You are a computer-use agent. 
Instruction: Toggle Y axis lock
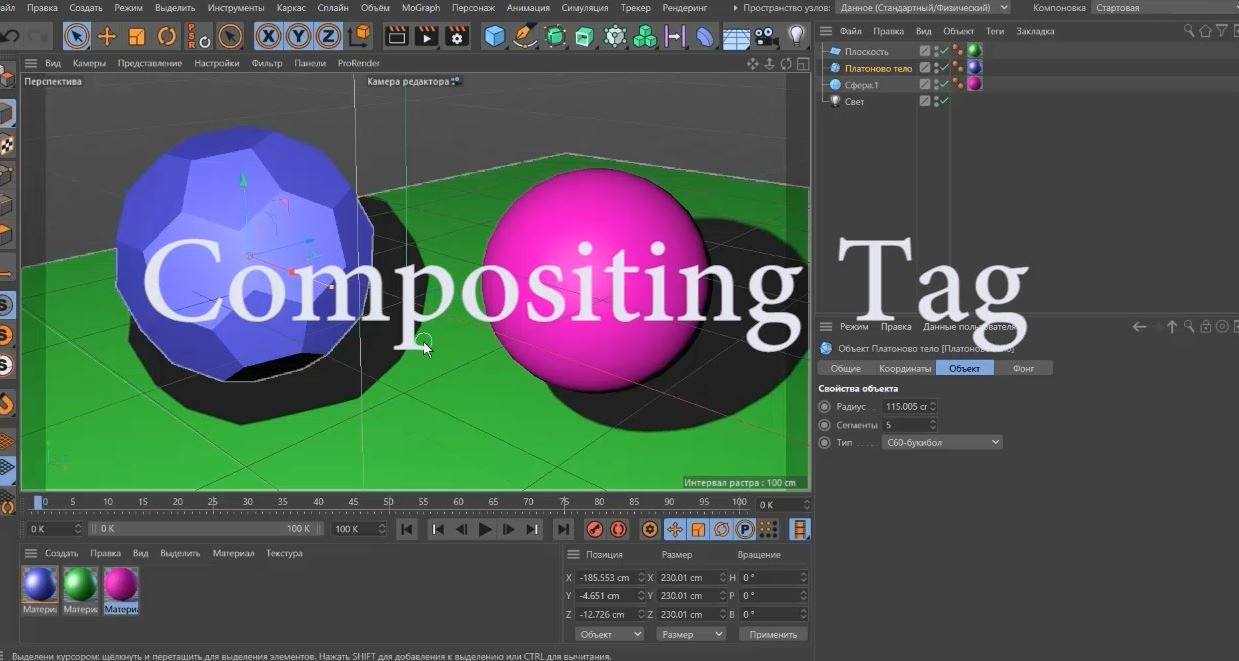pos(297,37)
